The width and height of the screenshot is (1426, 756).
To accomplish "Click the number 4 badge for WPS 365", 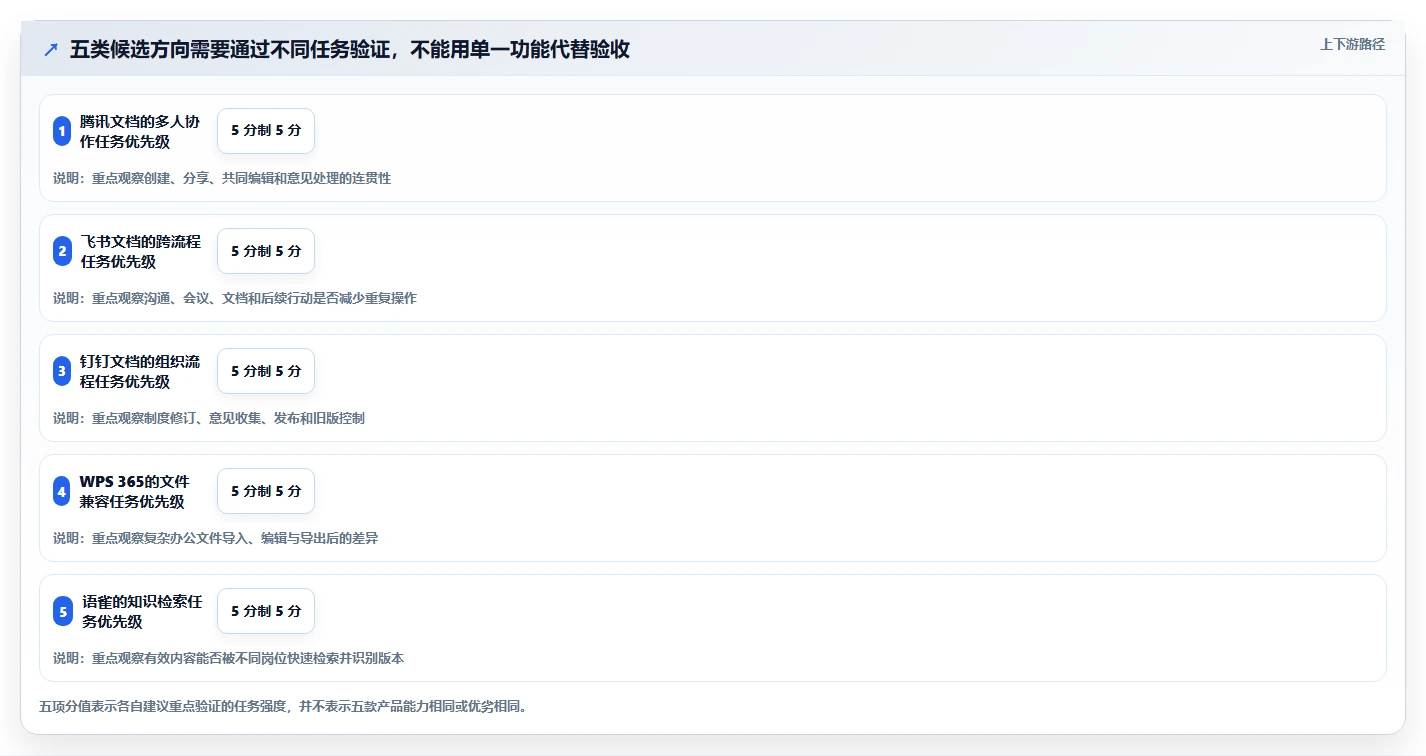I will point(62,491).
